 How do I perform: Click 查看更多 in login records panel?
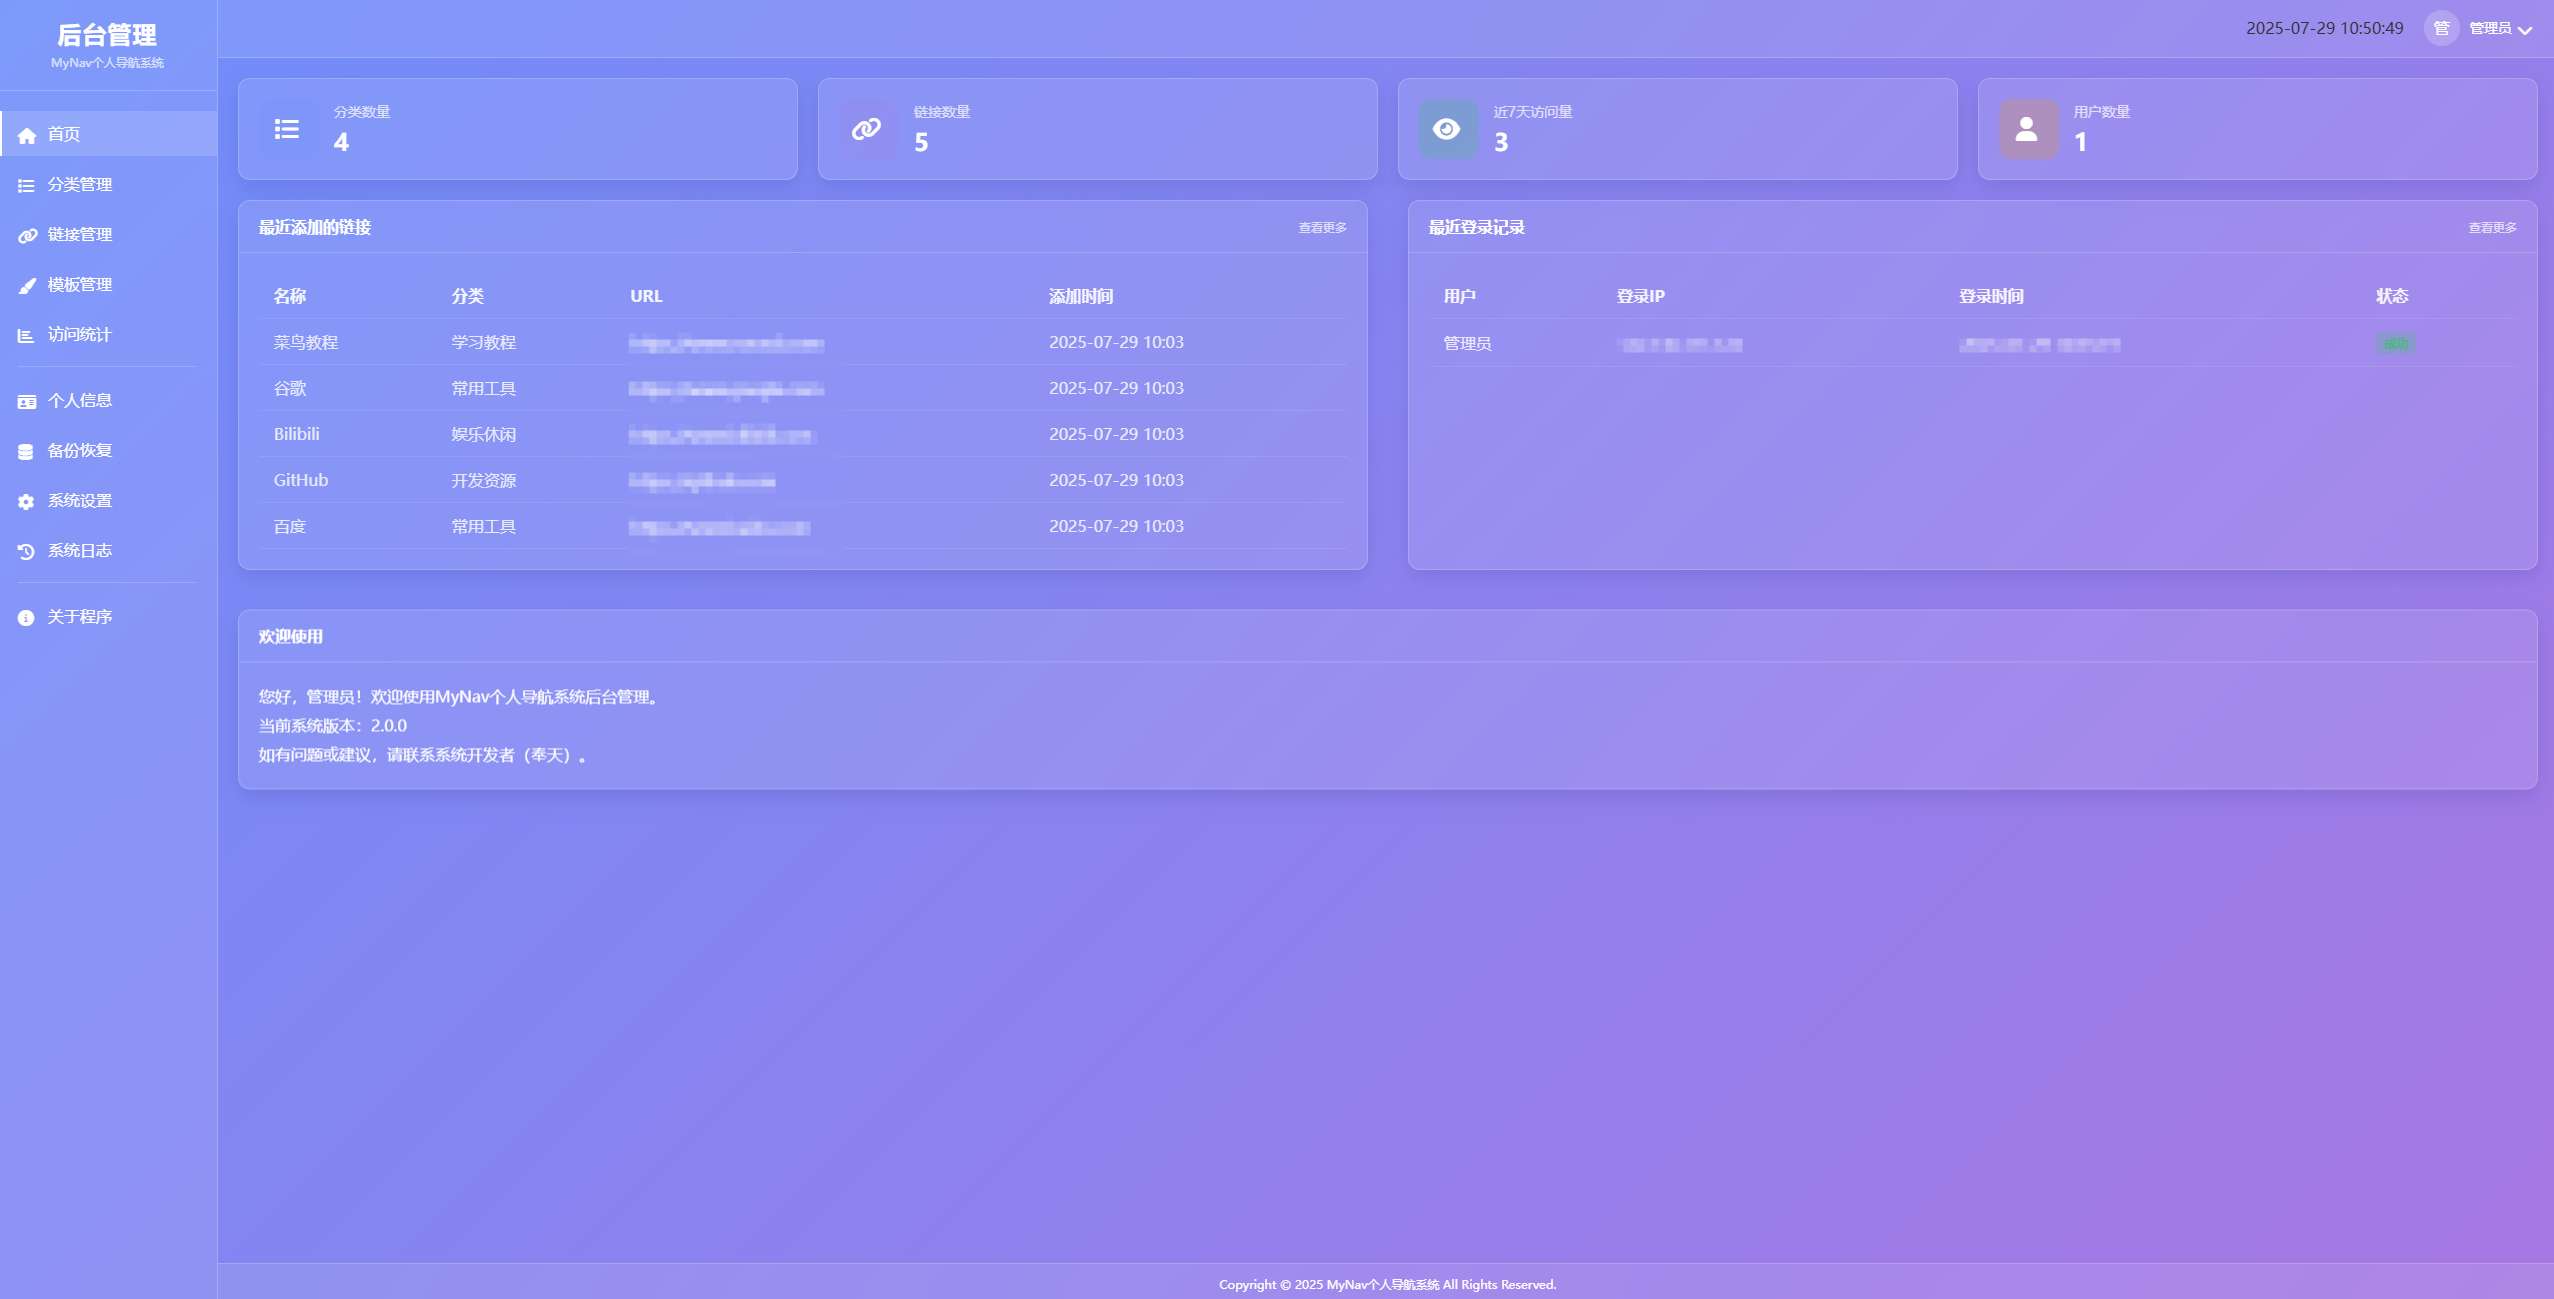(x=2492, y=228)
